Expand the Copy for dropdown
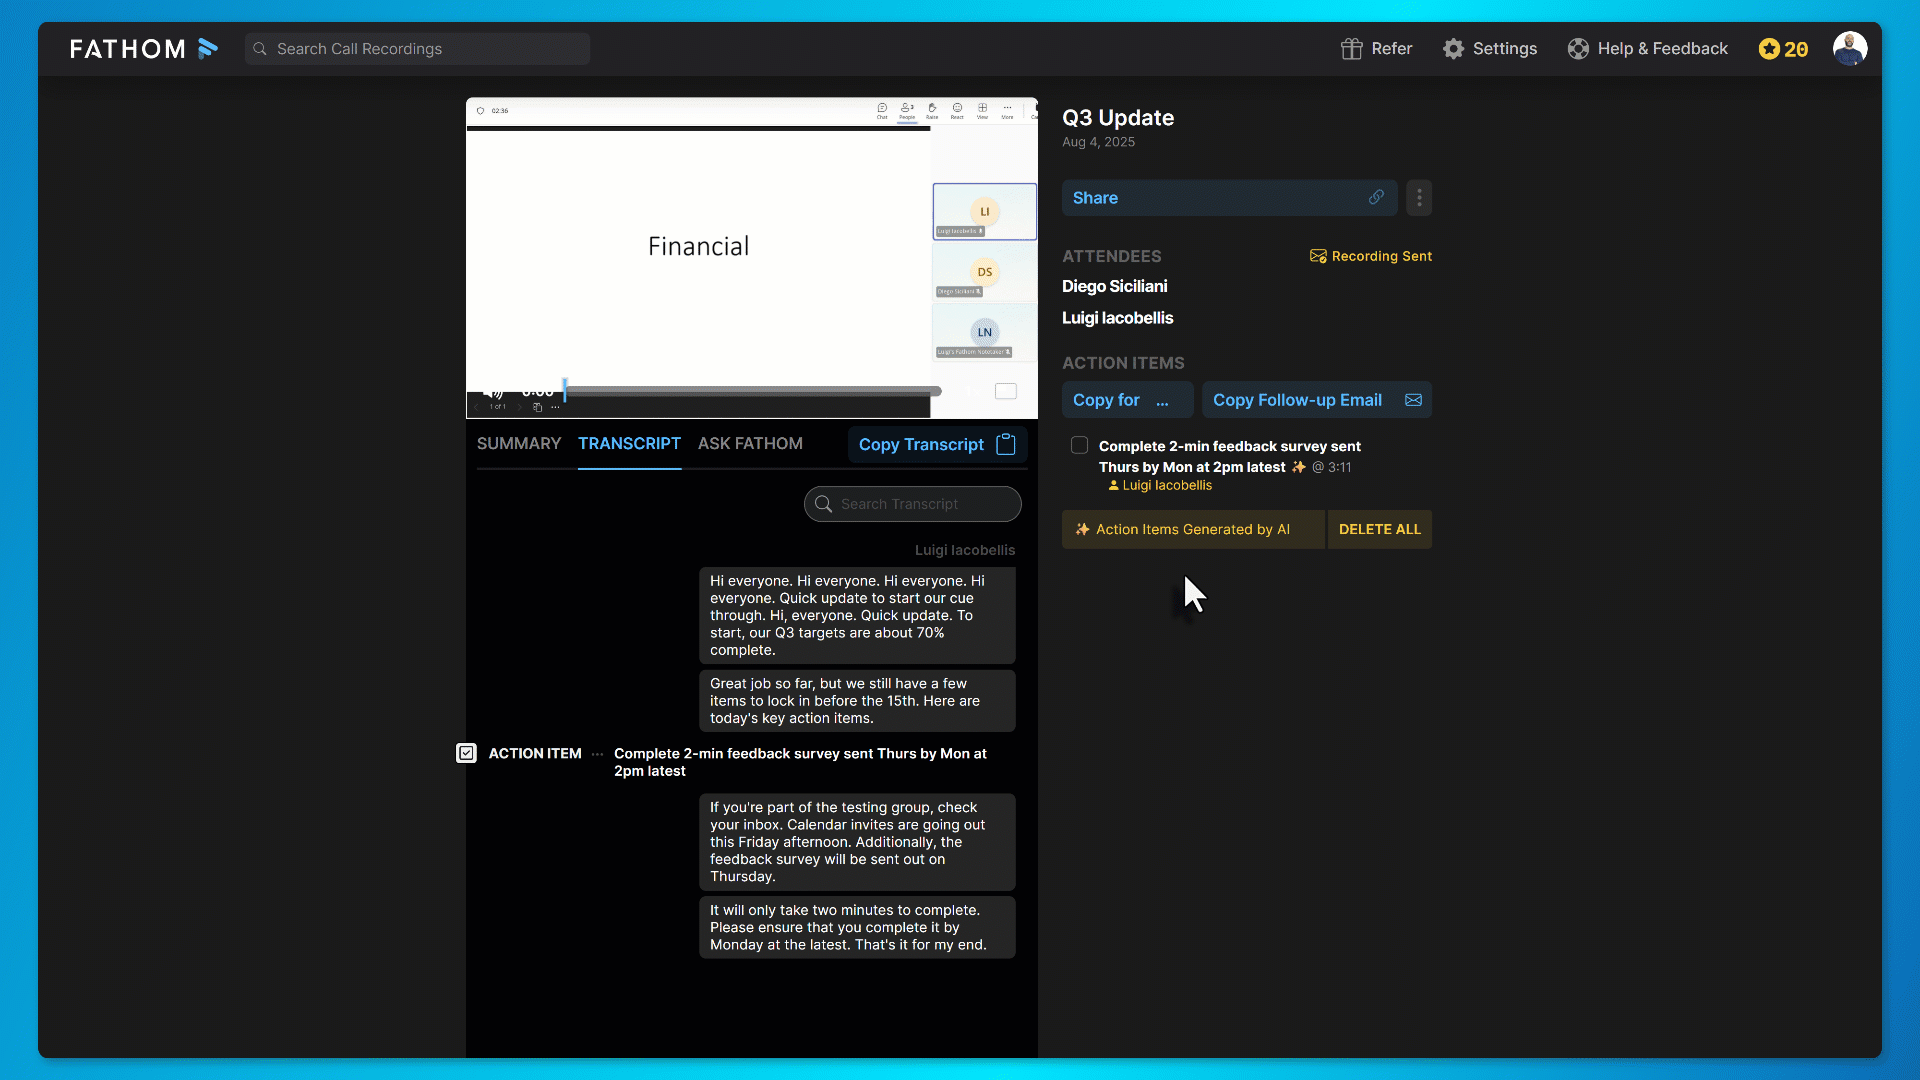Screen dimensions: 1920x1080 (1162, 401)
